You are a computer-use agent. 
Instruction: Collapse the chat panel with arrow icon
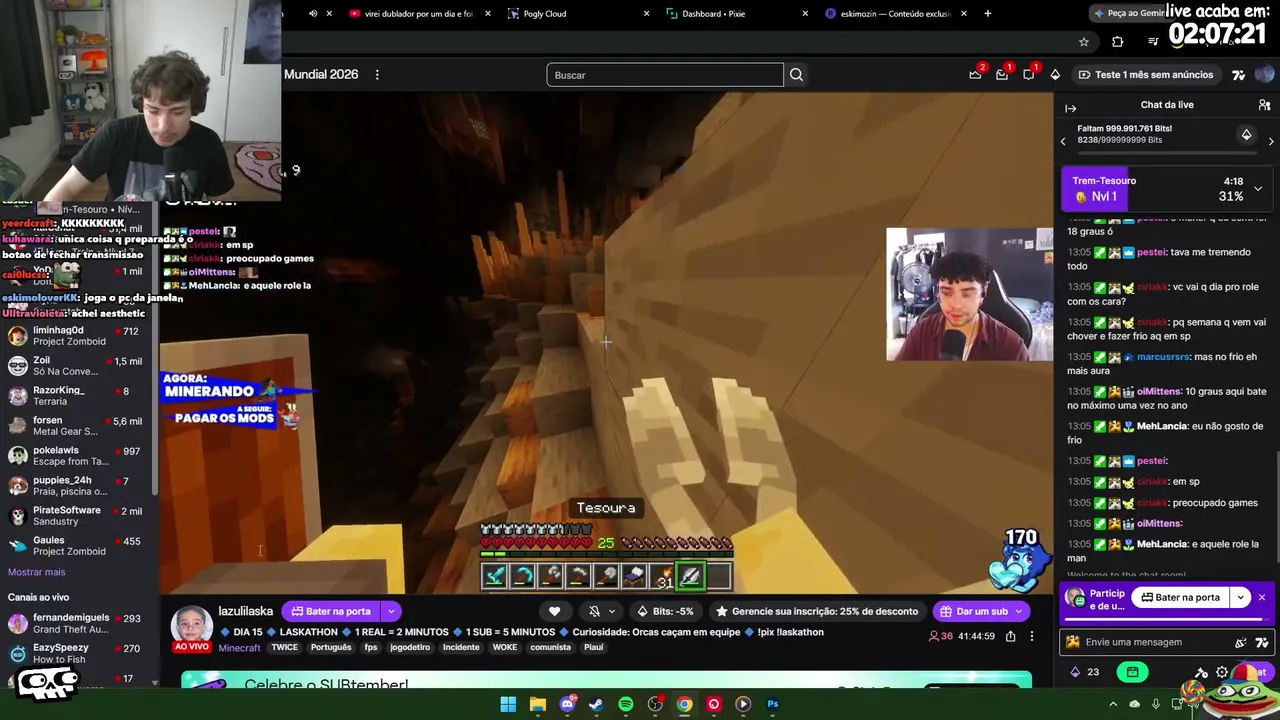click(x=1070, y=108)
